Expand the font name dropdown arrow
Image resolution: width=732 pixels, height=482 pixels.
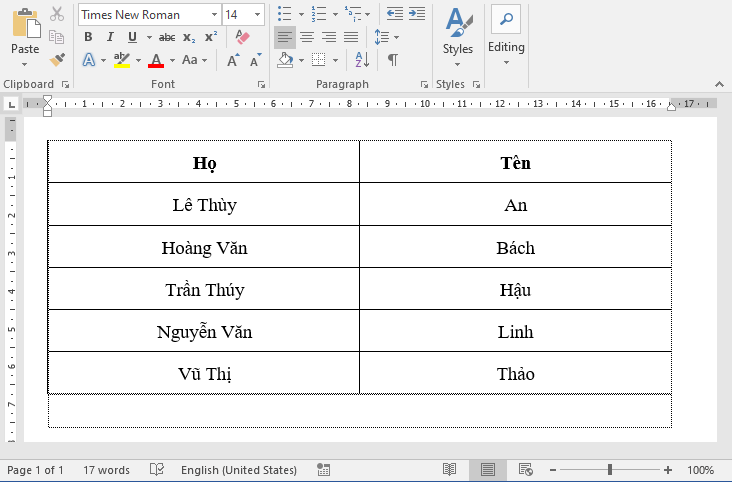[214, 15]
